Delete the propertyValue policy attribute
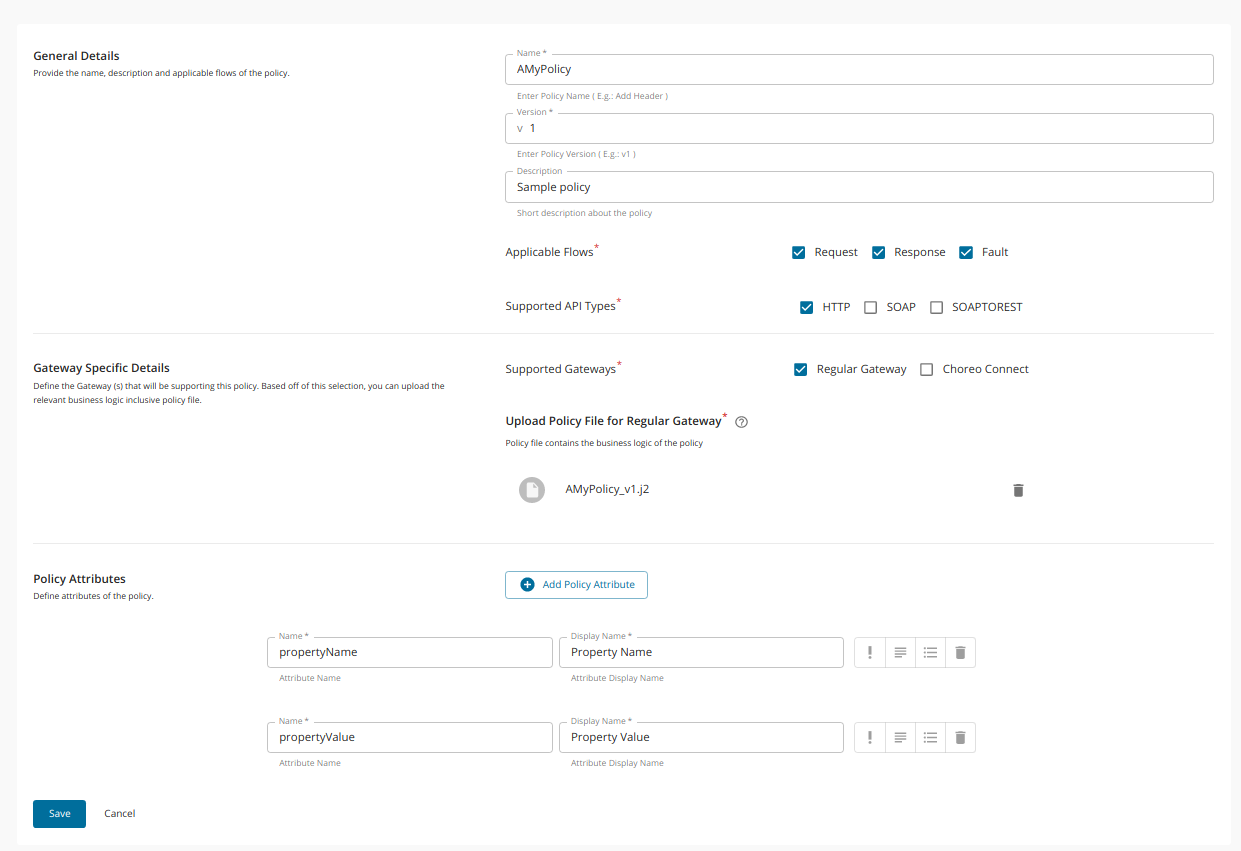The height and width of the screenshot is (851, 1241). tap(960, 737)
